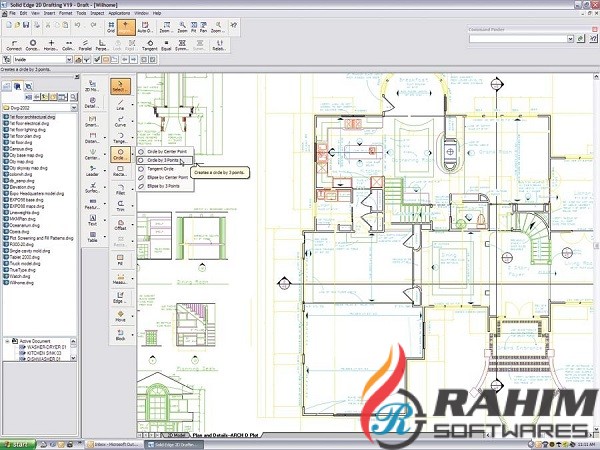Select Ellipse by 3 Points
Image resolution: width=600 pixels, height=450 pixels.
tap(165, 186)
